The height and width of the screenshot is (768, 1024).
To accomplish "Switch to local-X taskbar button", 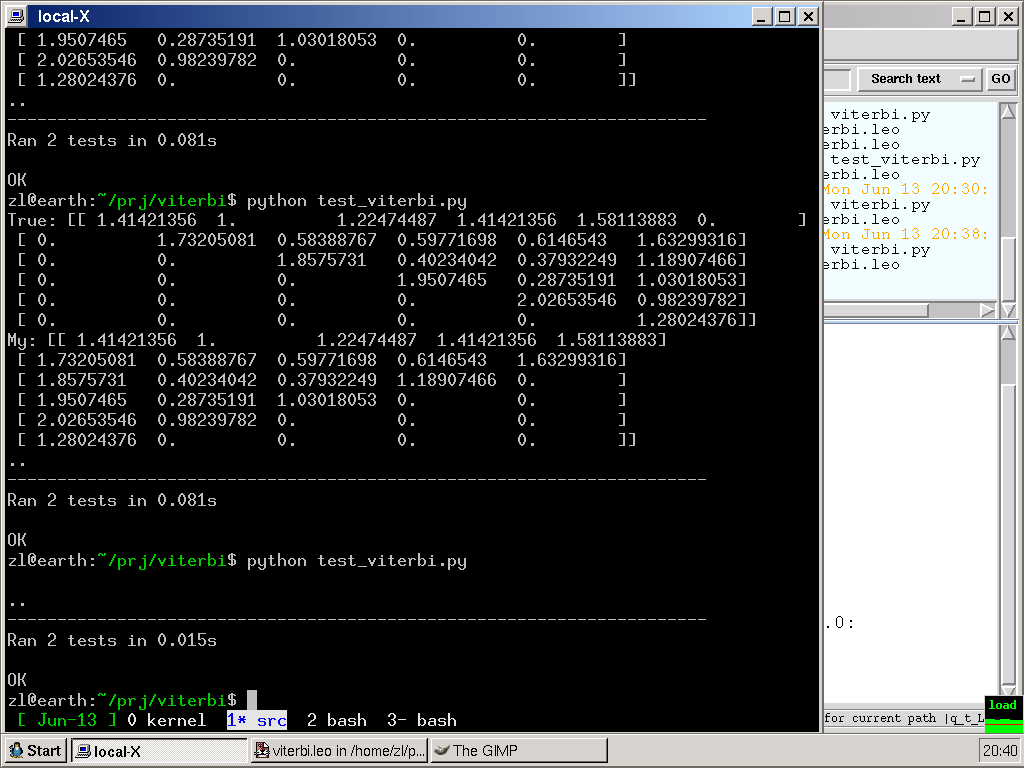I will click(x=159, y=751).
